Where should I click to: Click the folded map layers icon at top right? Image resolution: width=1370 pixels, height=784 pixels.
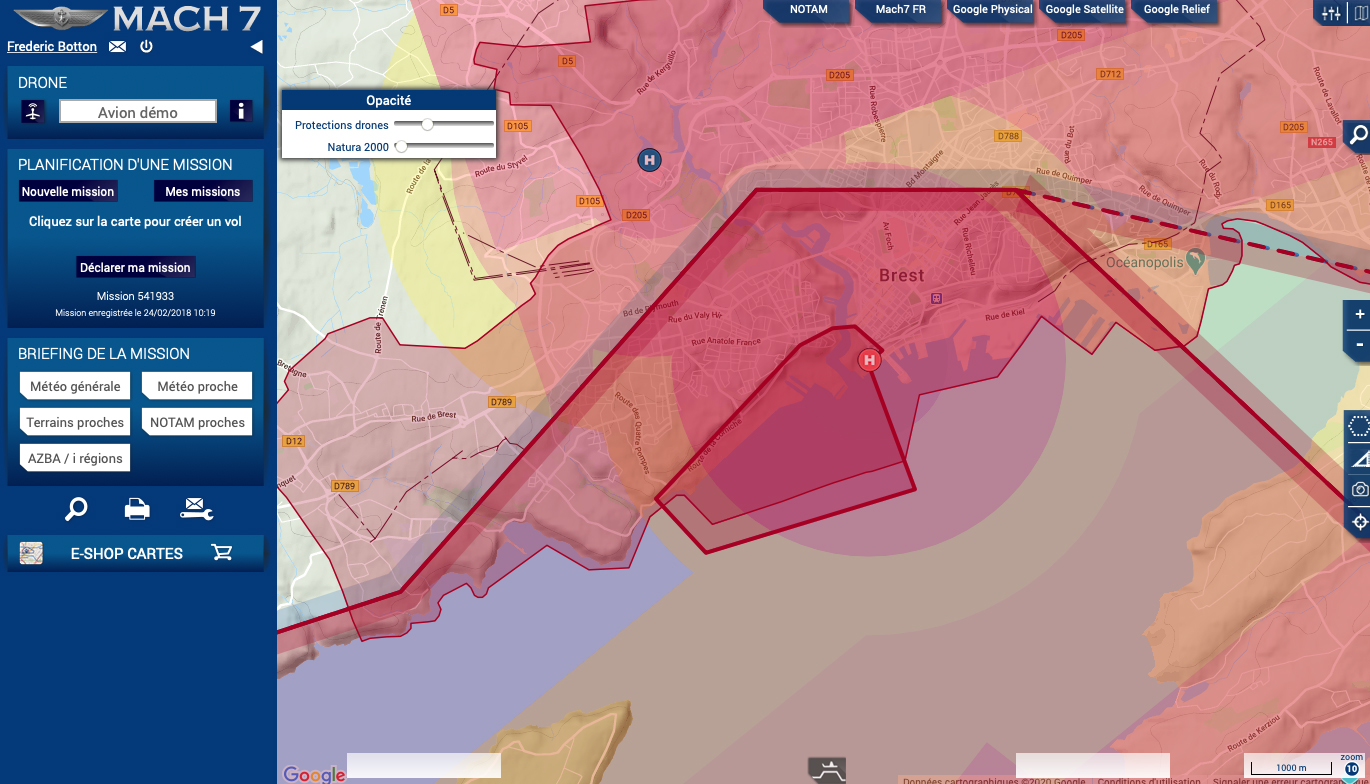point(1359,13)
